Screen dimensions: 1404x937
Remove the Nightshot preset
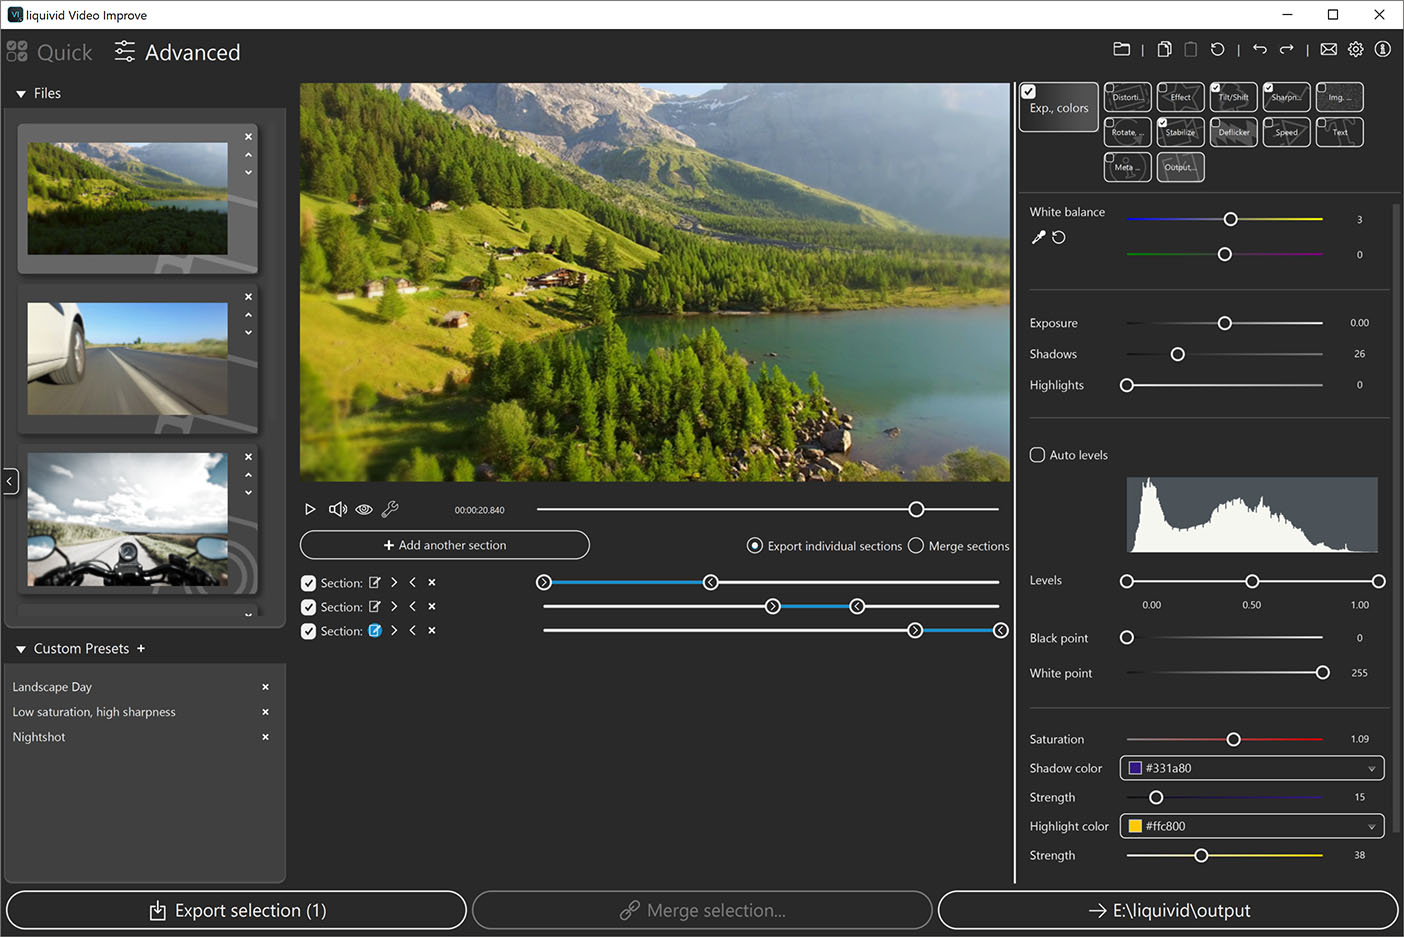click(265, 737)
